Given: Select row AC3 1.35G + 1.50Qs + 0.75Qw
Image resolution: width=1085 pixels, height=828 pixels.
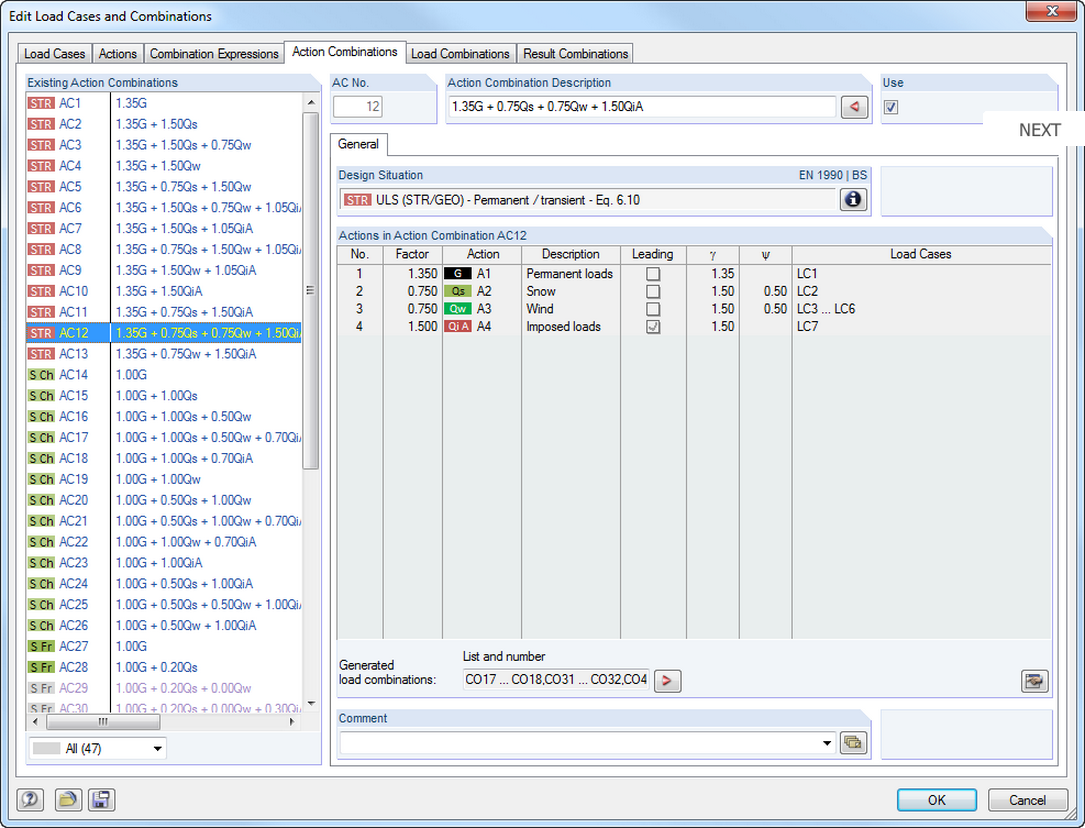Looking at the screenshot, I should point(164,145).
